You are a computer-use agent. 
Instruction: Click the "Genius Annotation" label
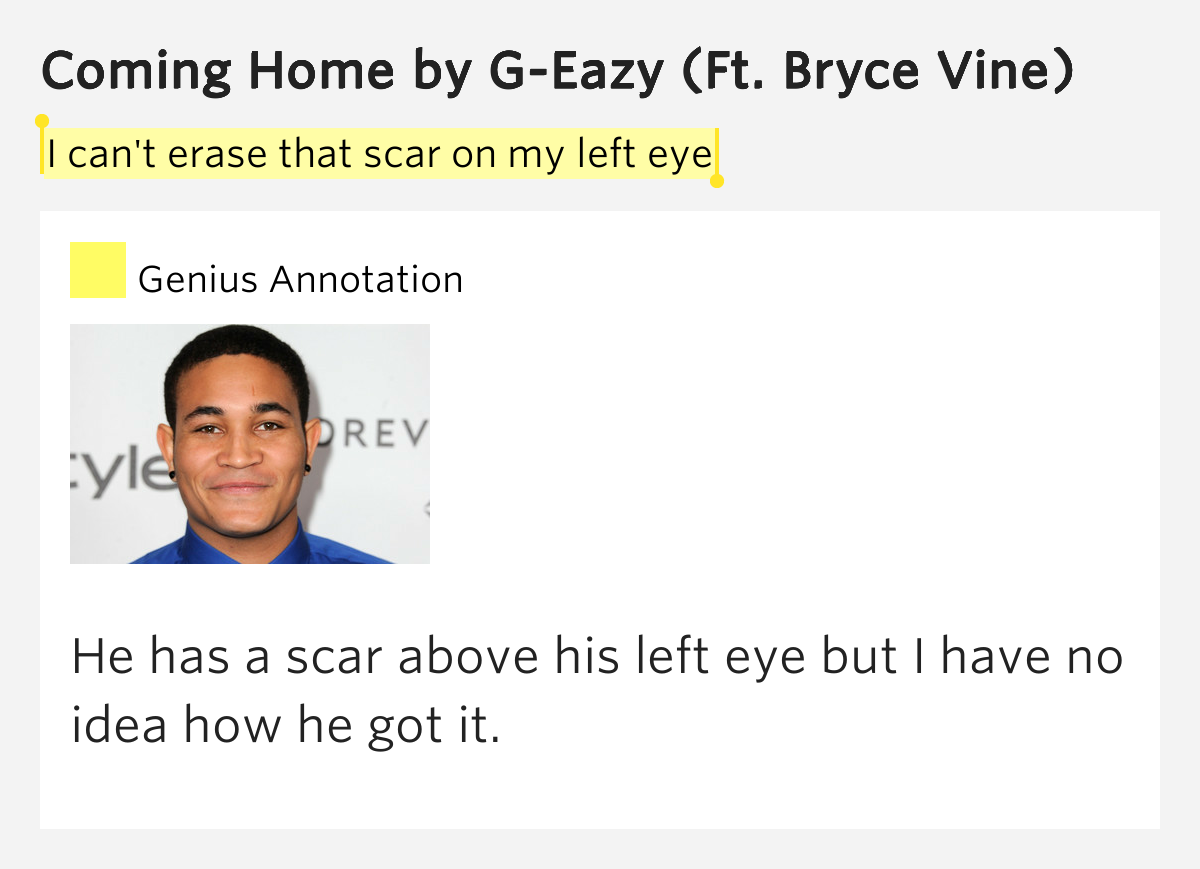click(x=300, y=279)
